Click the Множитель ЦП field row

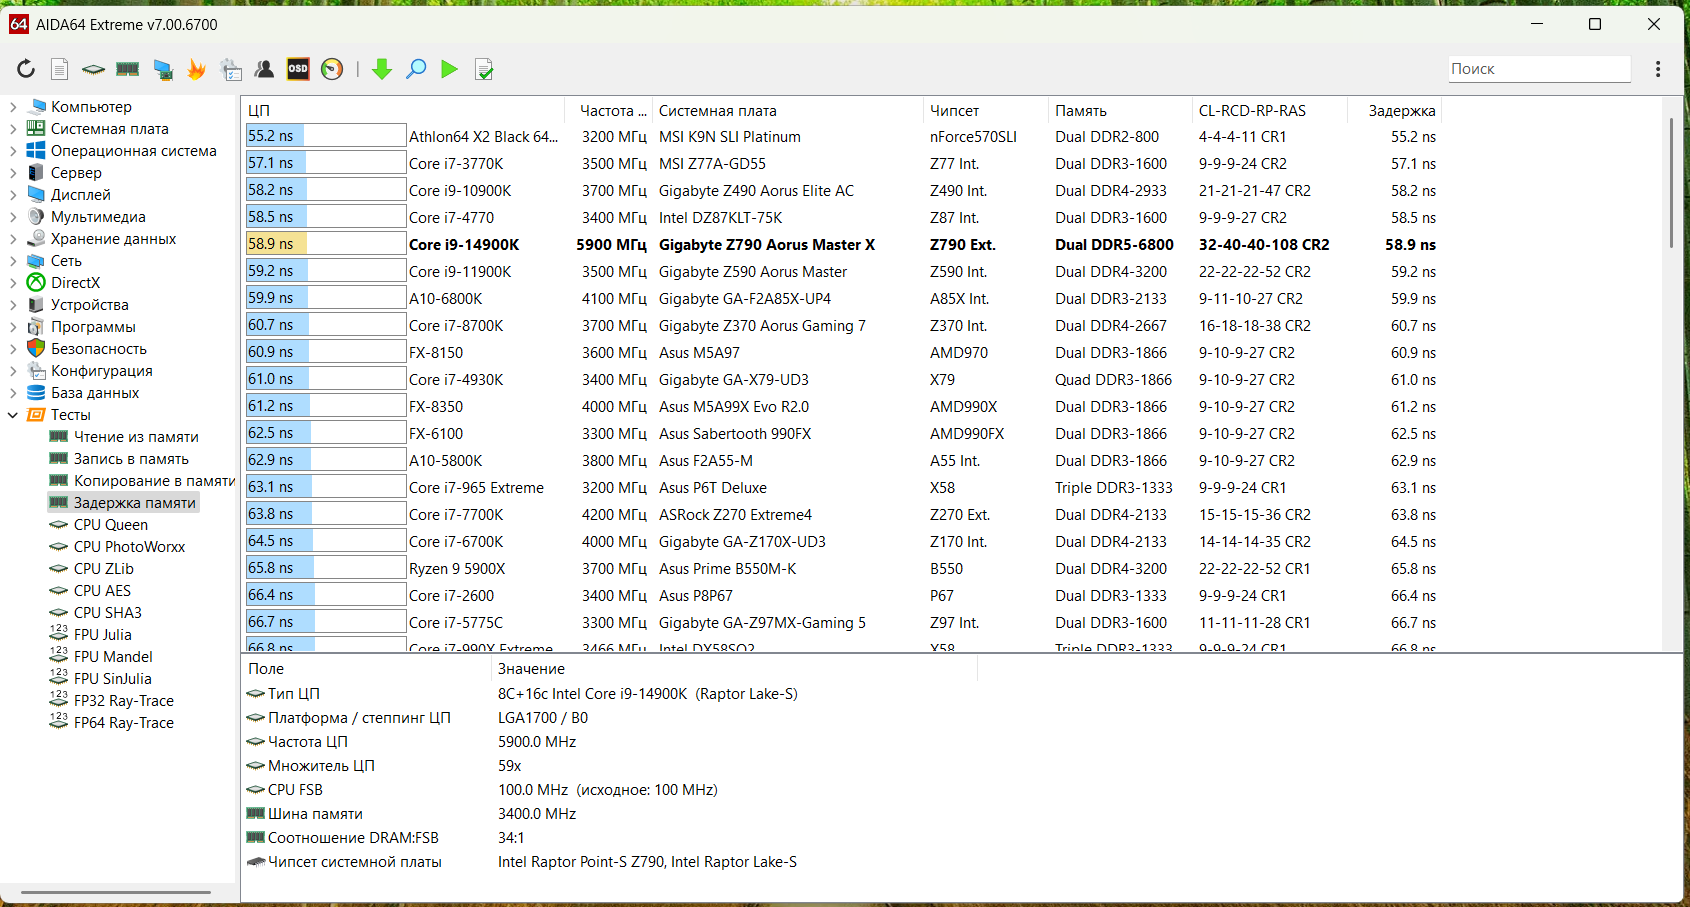point(610,766)
